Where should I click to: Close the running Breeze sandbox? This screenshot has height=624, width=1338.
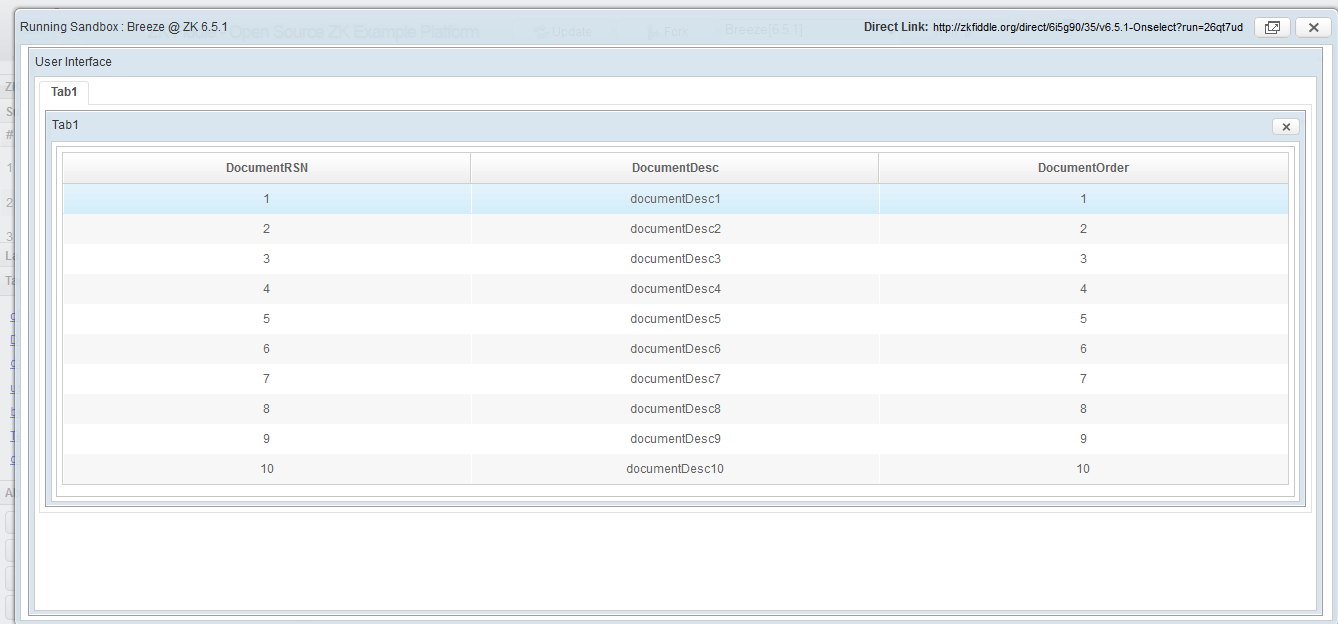1313,27
